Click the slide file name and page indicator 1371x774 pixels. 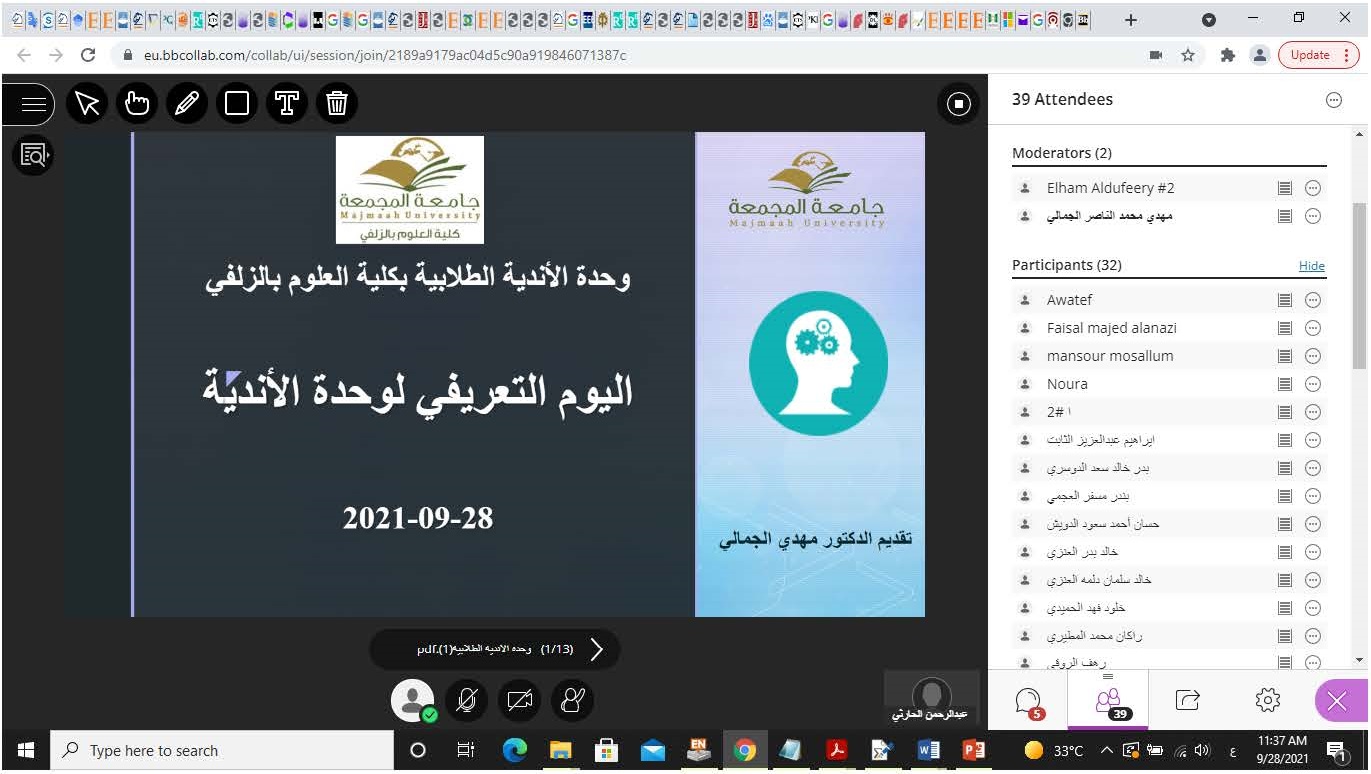[495, 649]
